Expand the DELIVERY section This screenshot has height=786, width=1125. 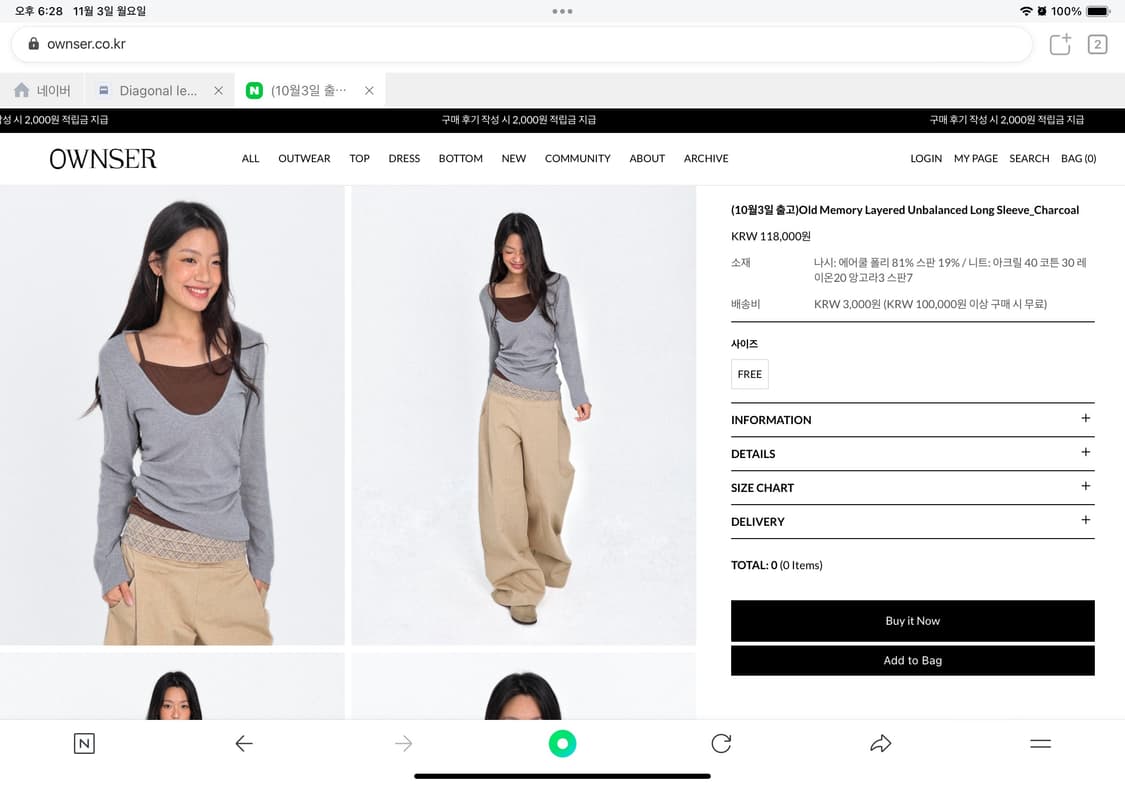1085,521
